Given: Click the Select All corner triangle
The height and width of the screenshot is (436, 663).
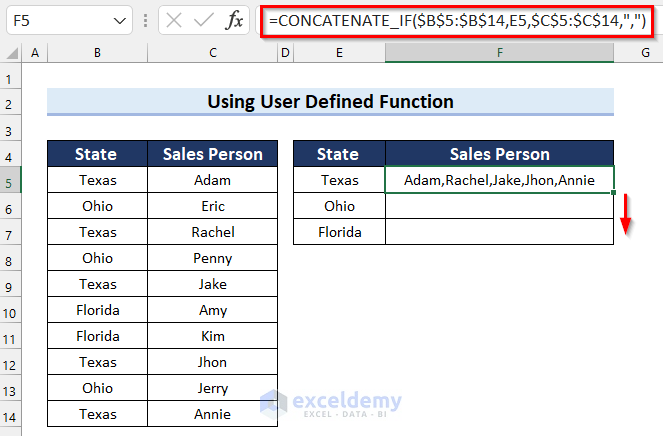Looking at the screenshot, I should 11,53.
